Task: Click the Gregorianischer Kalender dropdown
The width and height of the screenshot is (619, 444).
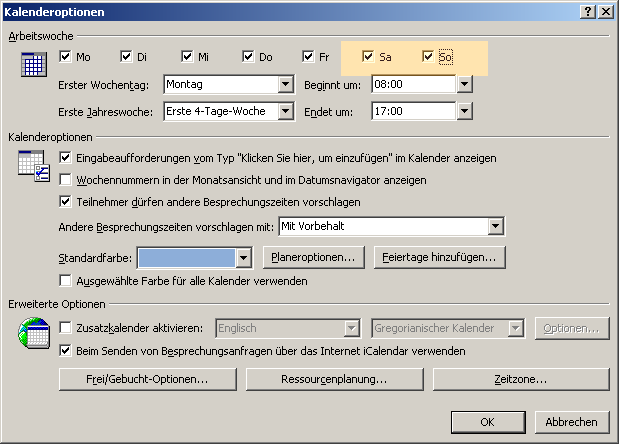Action: (x=448, y=328)
